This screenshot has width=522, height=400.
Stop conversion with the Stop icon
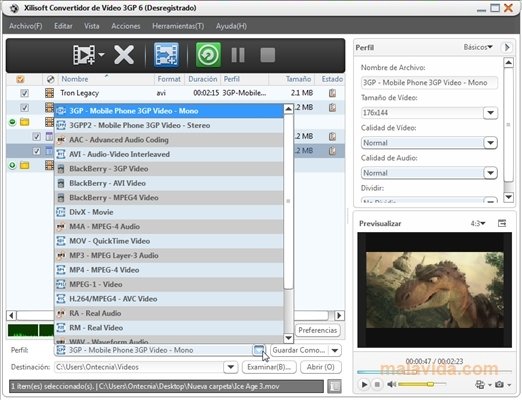(267, 55)
